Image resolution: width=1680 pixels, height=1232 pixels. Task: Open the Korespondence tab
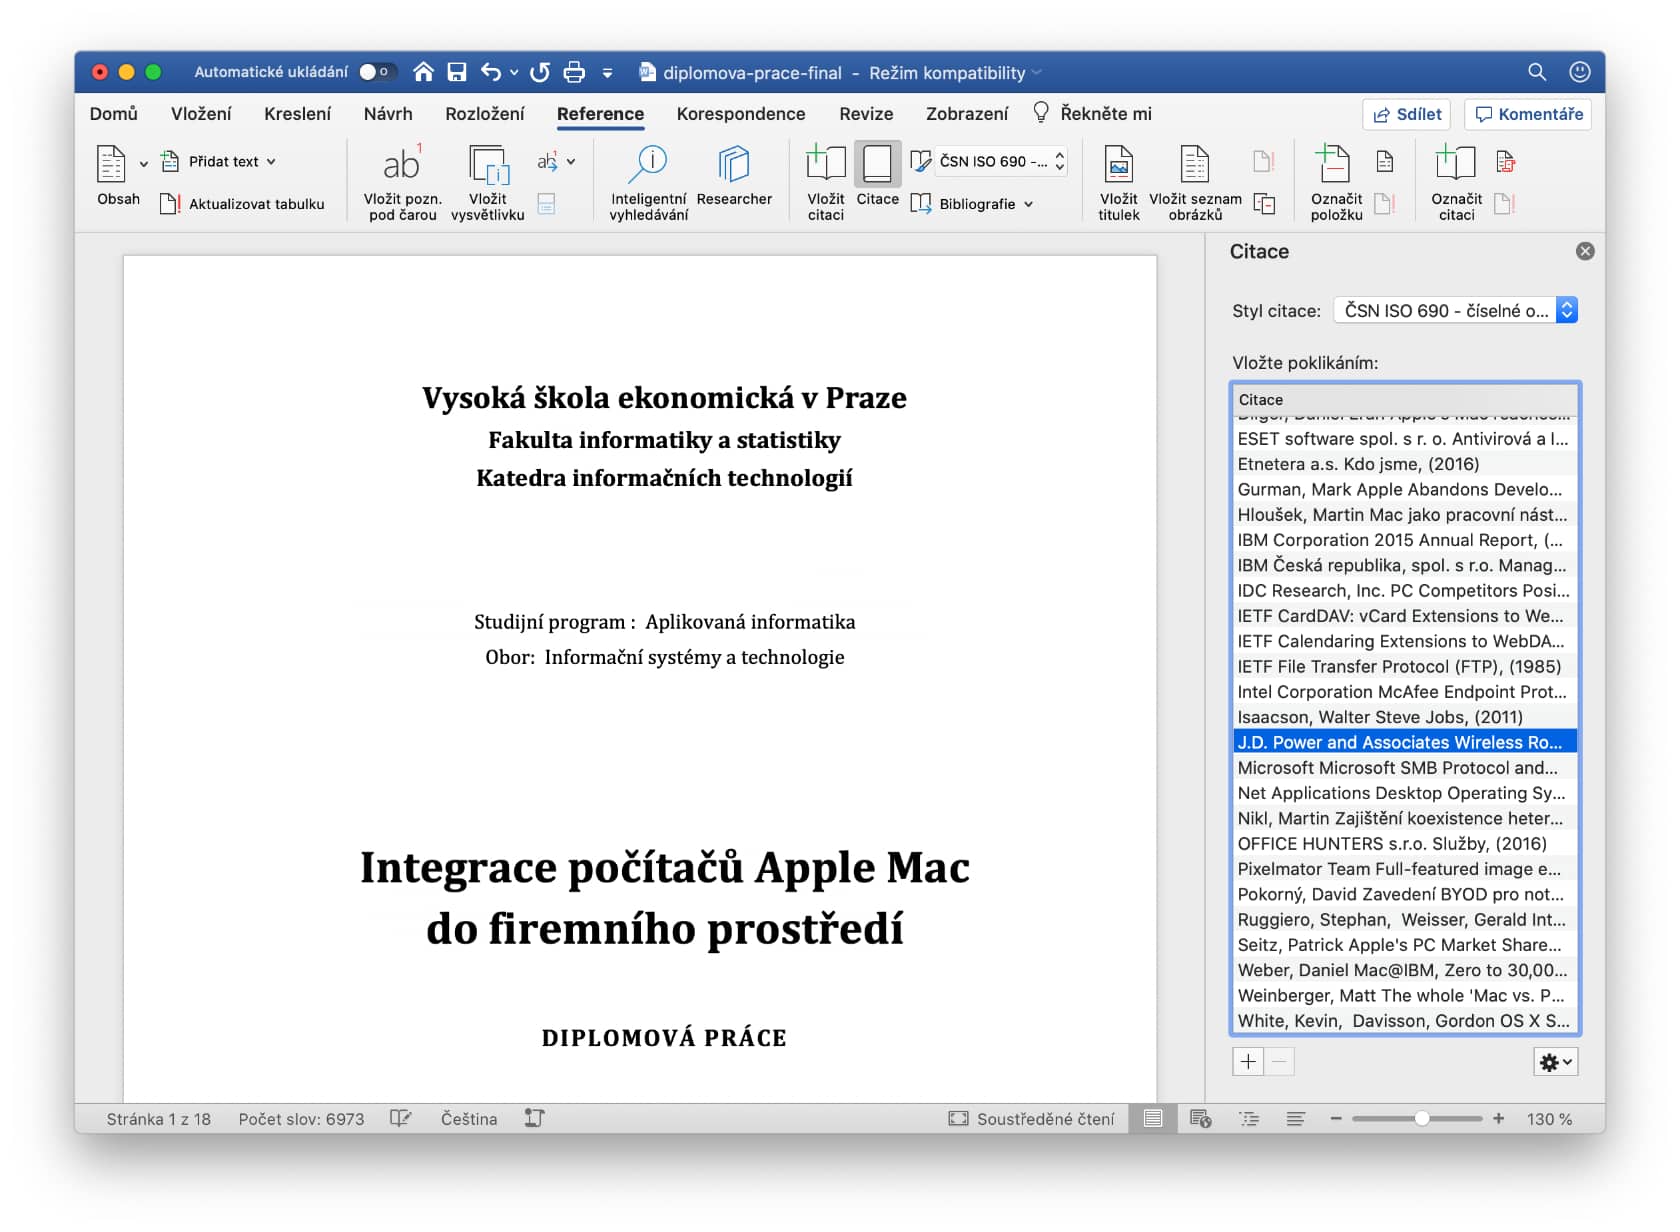tap(741, 114)
